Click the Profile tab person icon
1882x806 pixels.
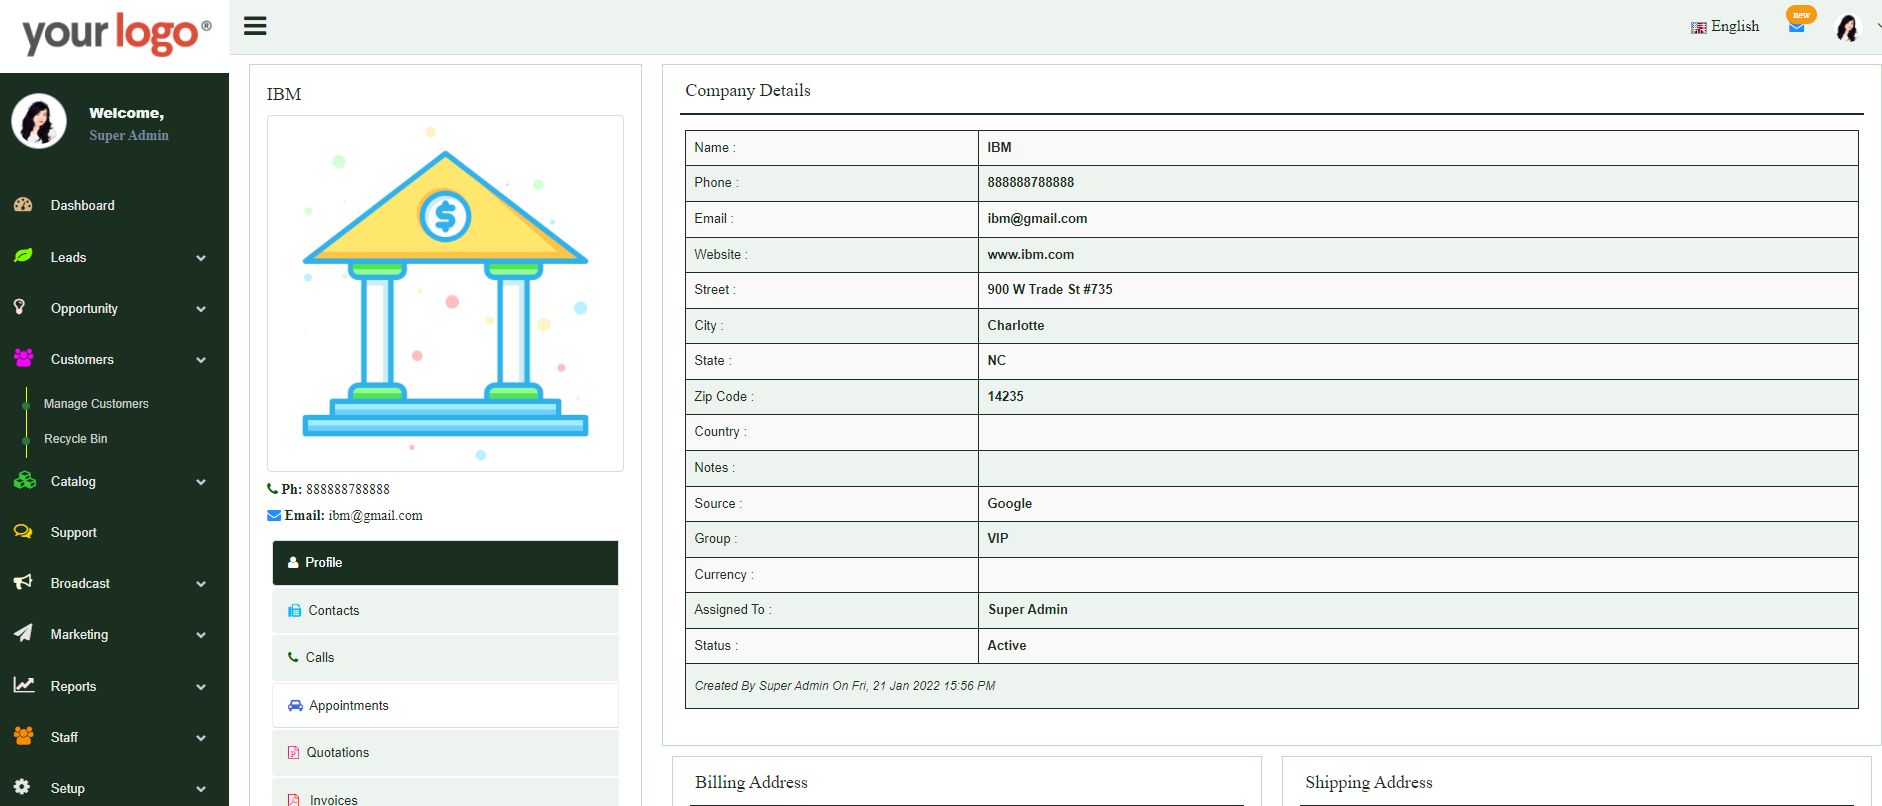click(293, 563)
